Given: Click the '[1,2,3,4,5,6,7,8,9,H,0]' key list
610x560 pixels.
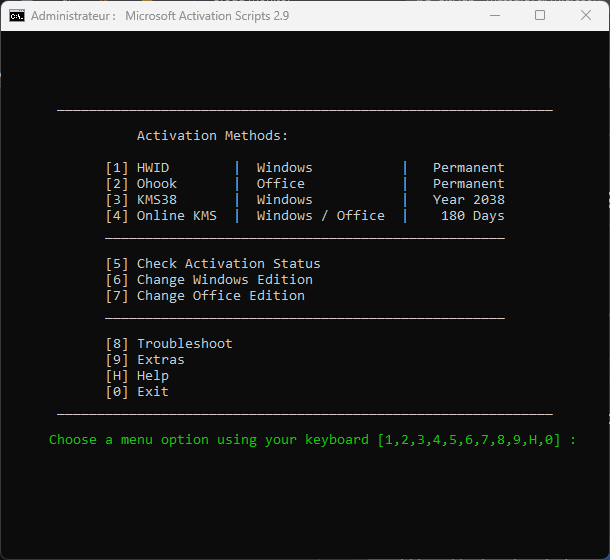Looking at the screenshot, I should point(469,440).
